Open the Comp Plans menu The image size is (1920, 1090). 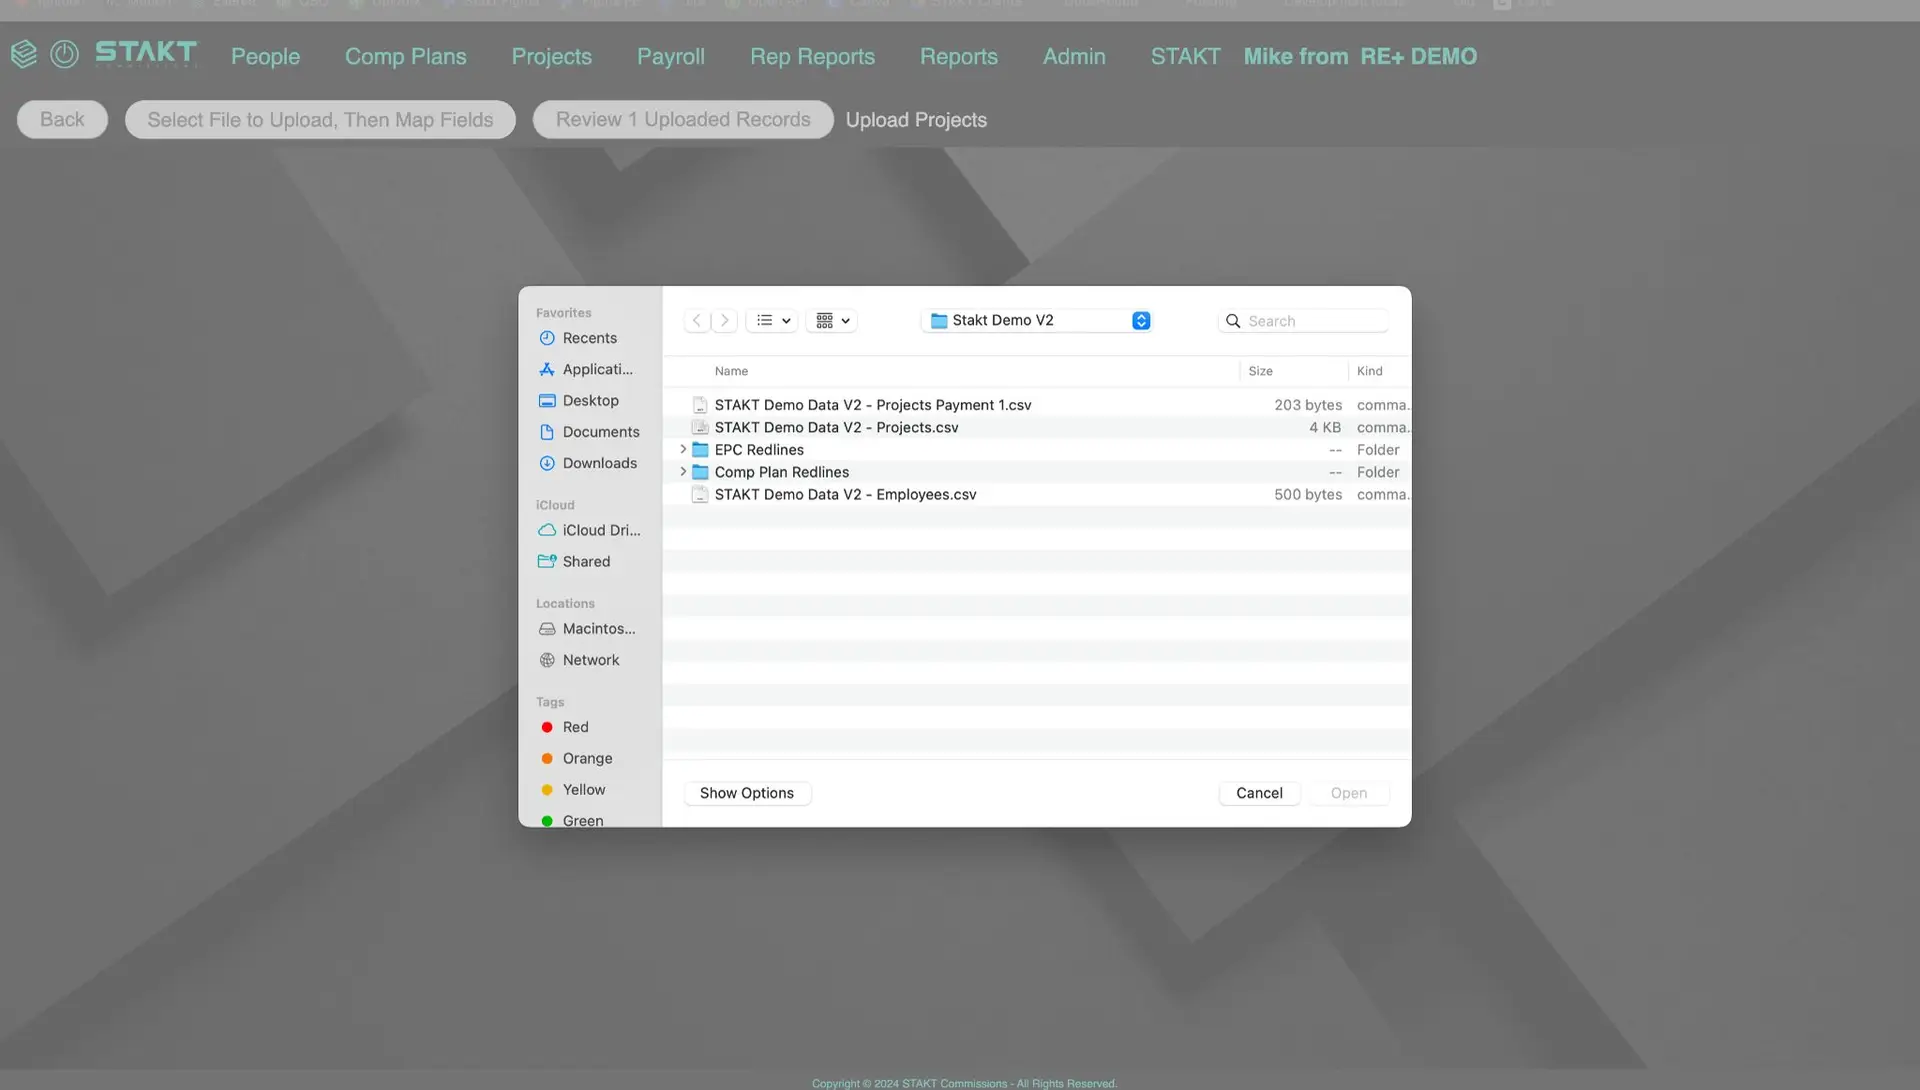pyautogui.click(x=405, y=57)
